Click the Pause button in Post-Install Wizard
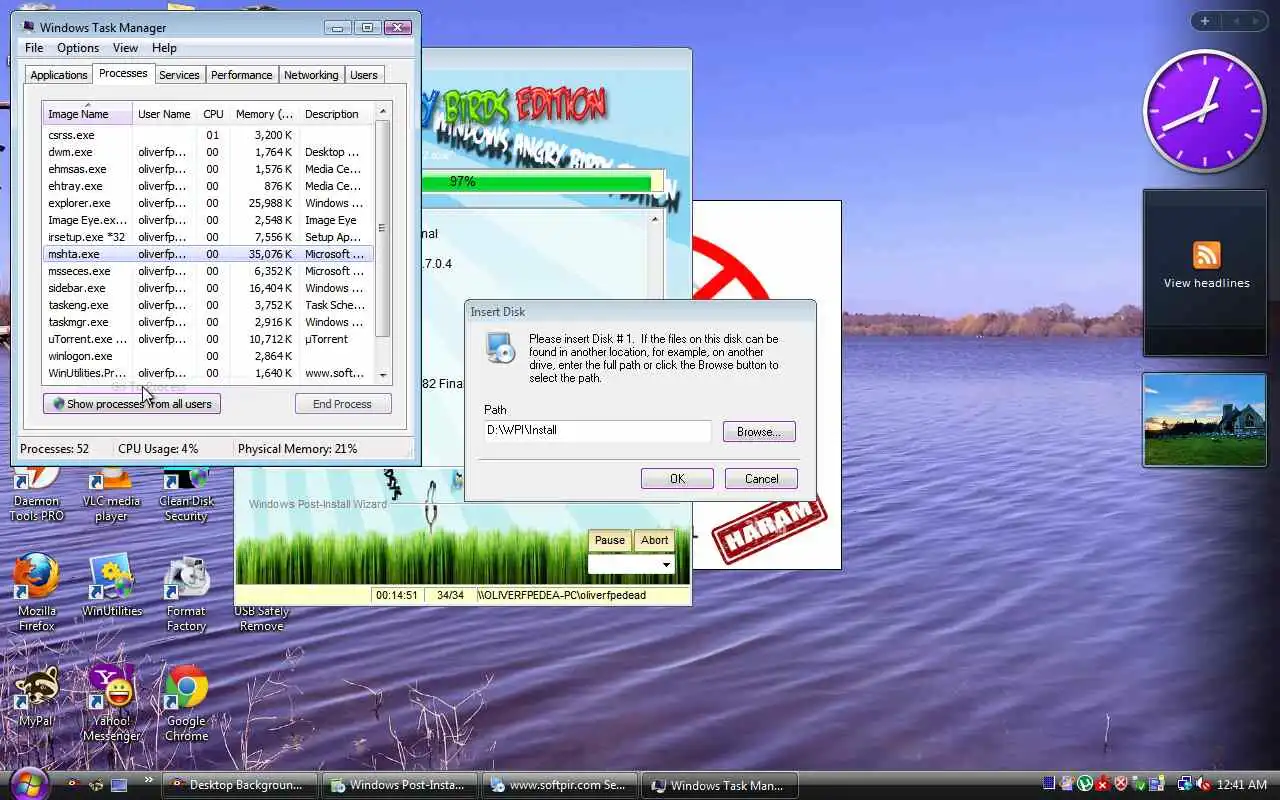This screenshot has width=1280, height=800. (610, 540)
